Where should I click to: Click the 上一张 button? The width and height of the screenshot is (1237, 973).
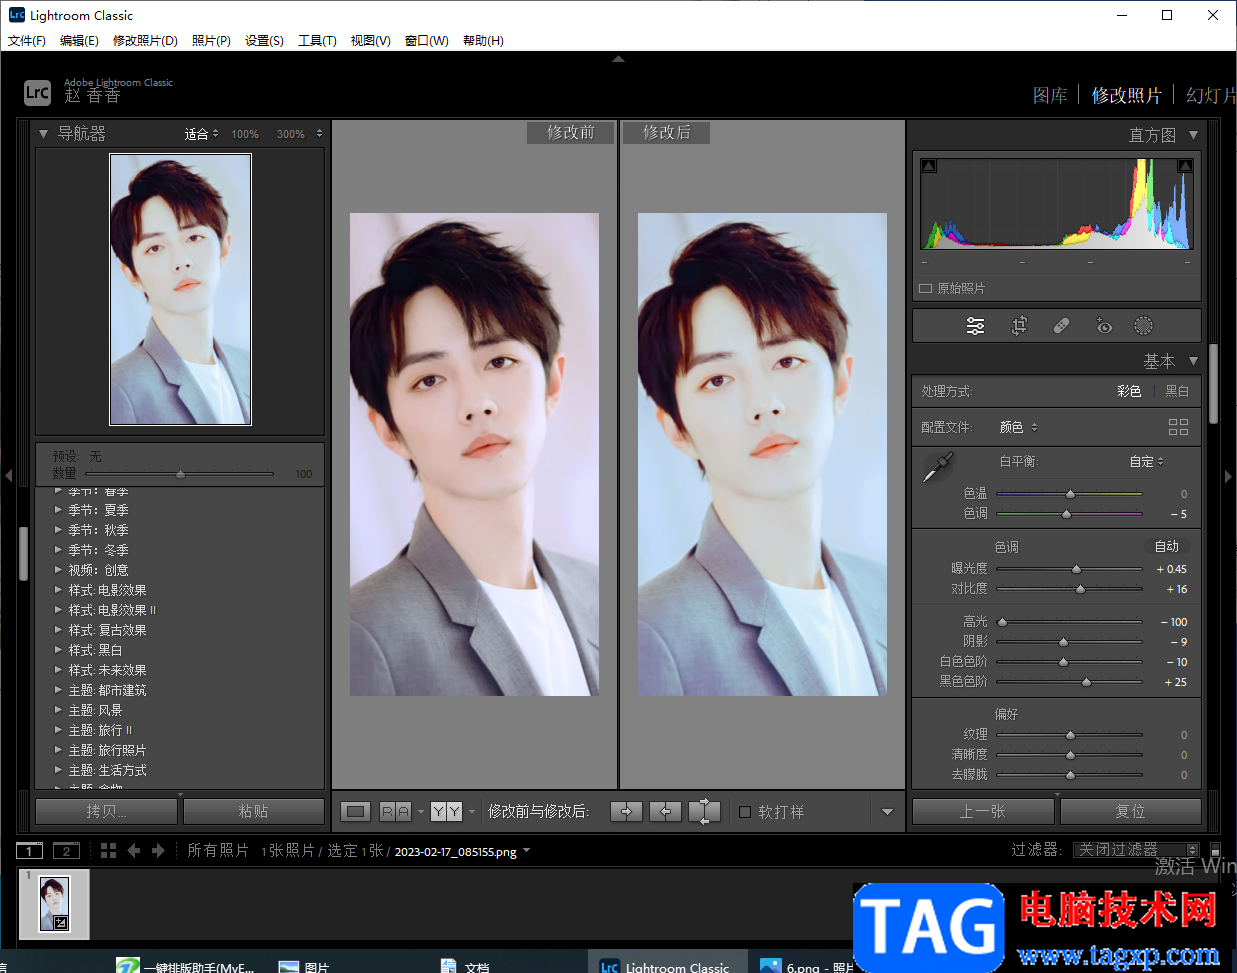pos(983,811)
